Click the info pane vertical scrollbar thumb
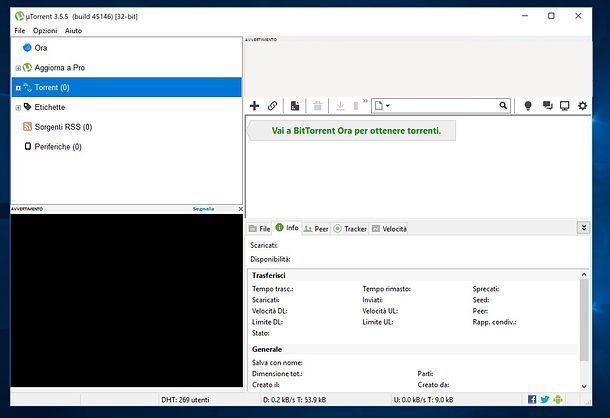The image size is (610, 418). tap(584, 320)
